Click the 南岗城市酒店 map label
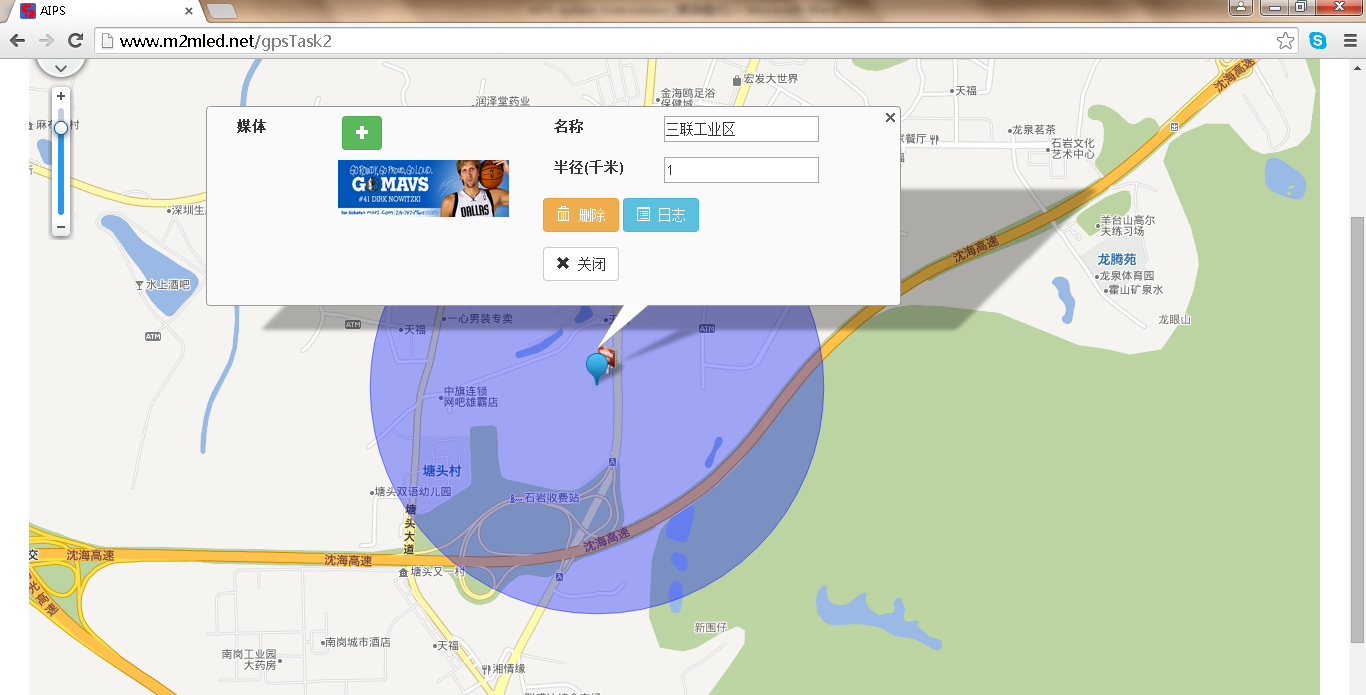Viewport: 1366px width, 695px height. pyautogui.click(x=357, y=642)
